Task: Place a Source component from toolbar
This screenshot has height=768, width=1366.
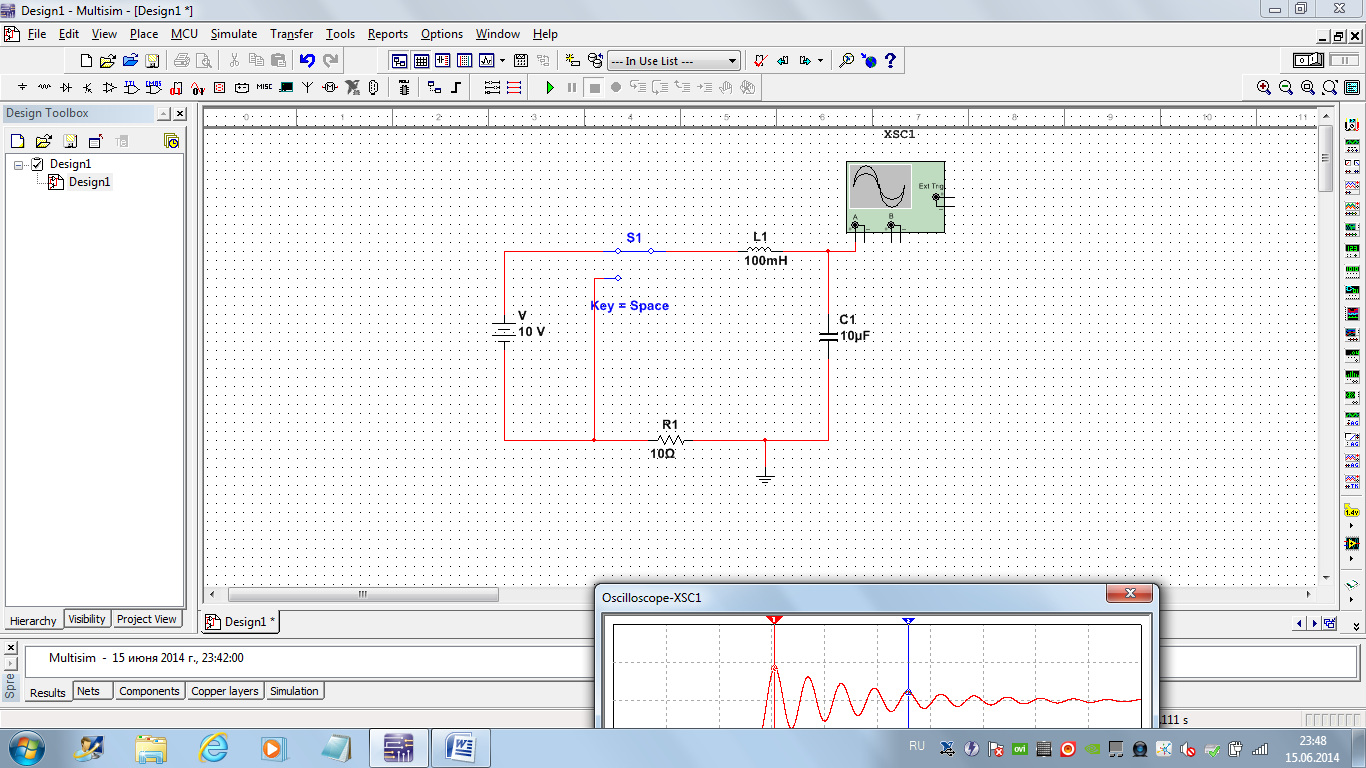Action: pyautogui.click(x=22, y=87)
